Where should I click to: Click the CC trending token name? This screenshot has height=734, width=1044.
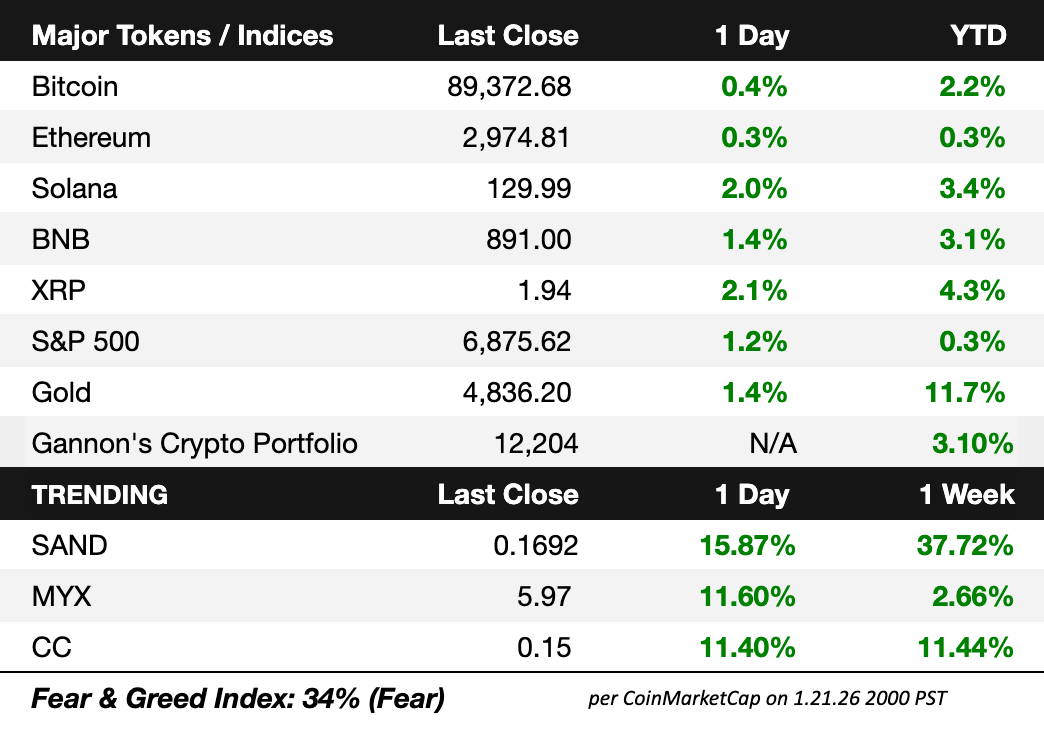[x=52, y=648]
